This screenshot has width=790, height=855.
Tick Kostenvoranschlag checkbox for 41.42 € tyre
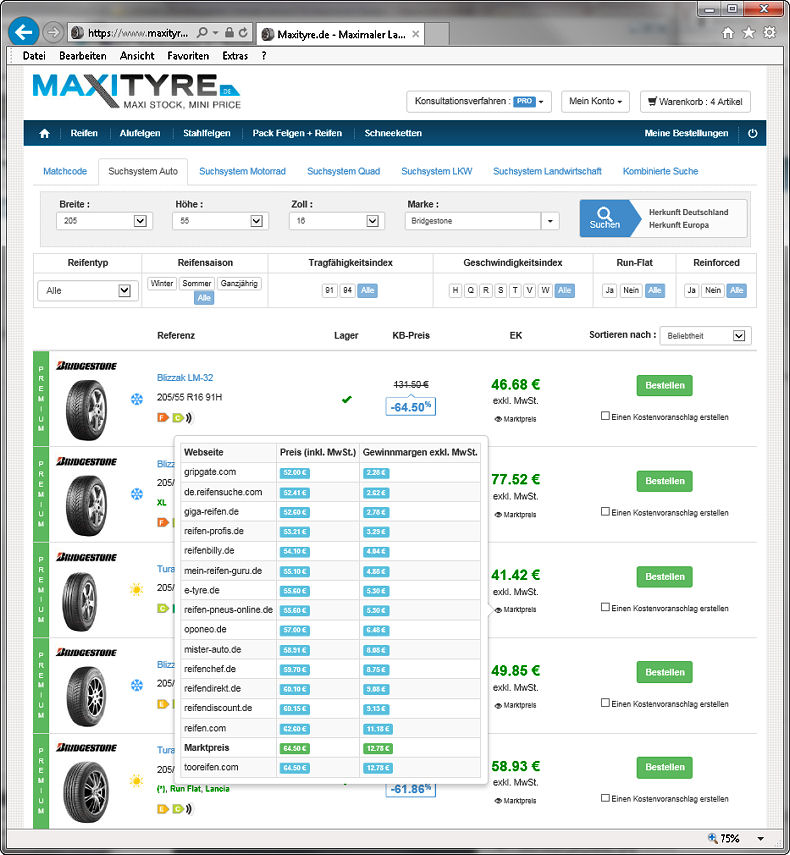pyautogui.click(x=605, y=607)
